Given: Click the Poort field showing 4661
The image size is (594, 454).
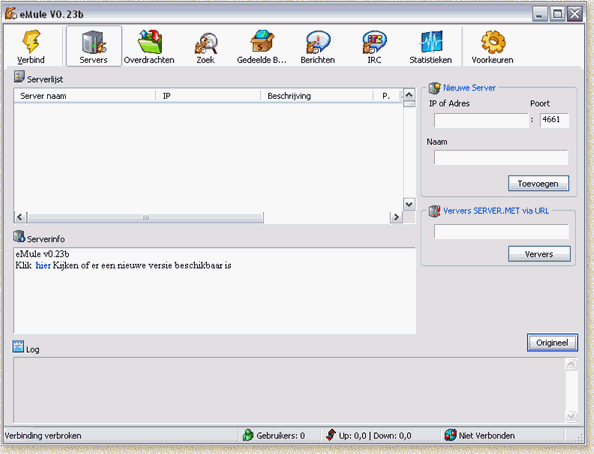Looking at the screenshot, I should pos(554,121).
